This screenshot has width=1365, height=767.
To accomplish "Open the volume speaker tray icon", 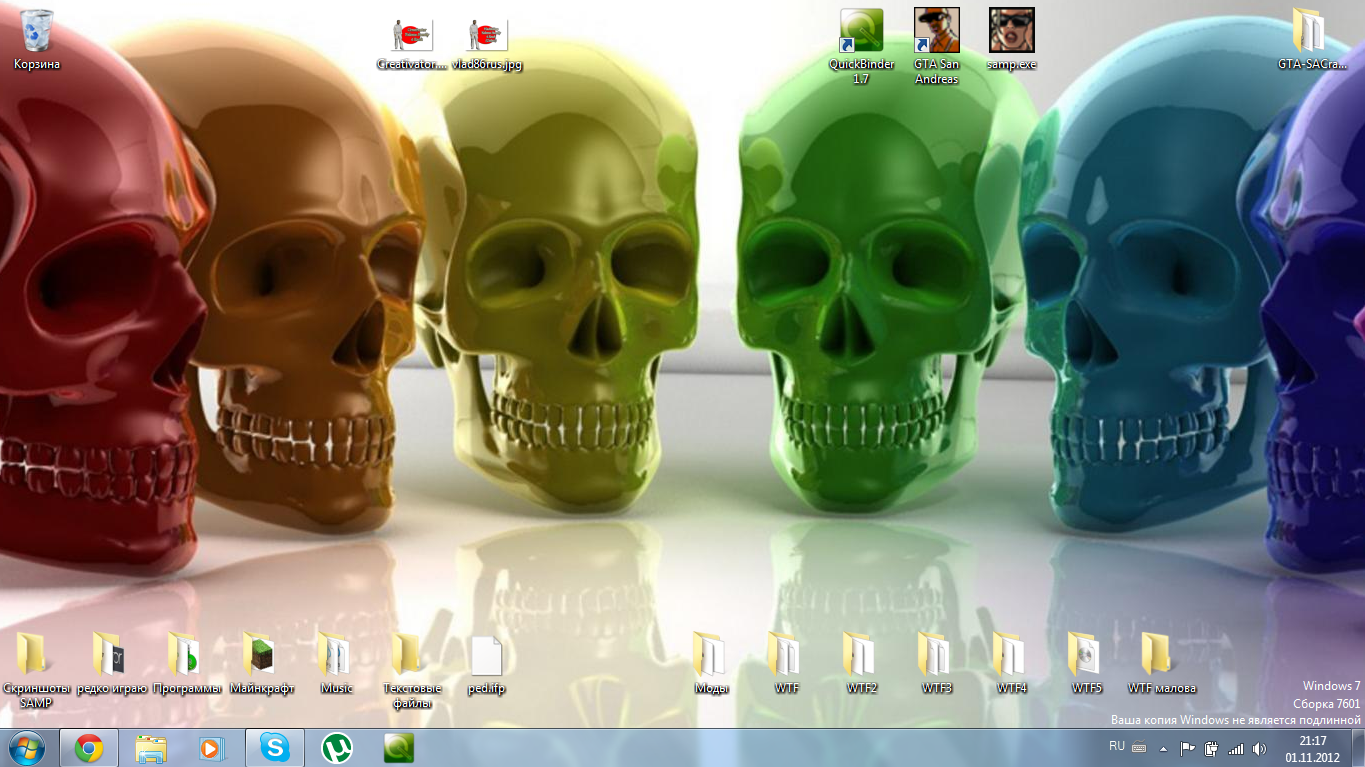I will [x=1259, y=748].
